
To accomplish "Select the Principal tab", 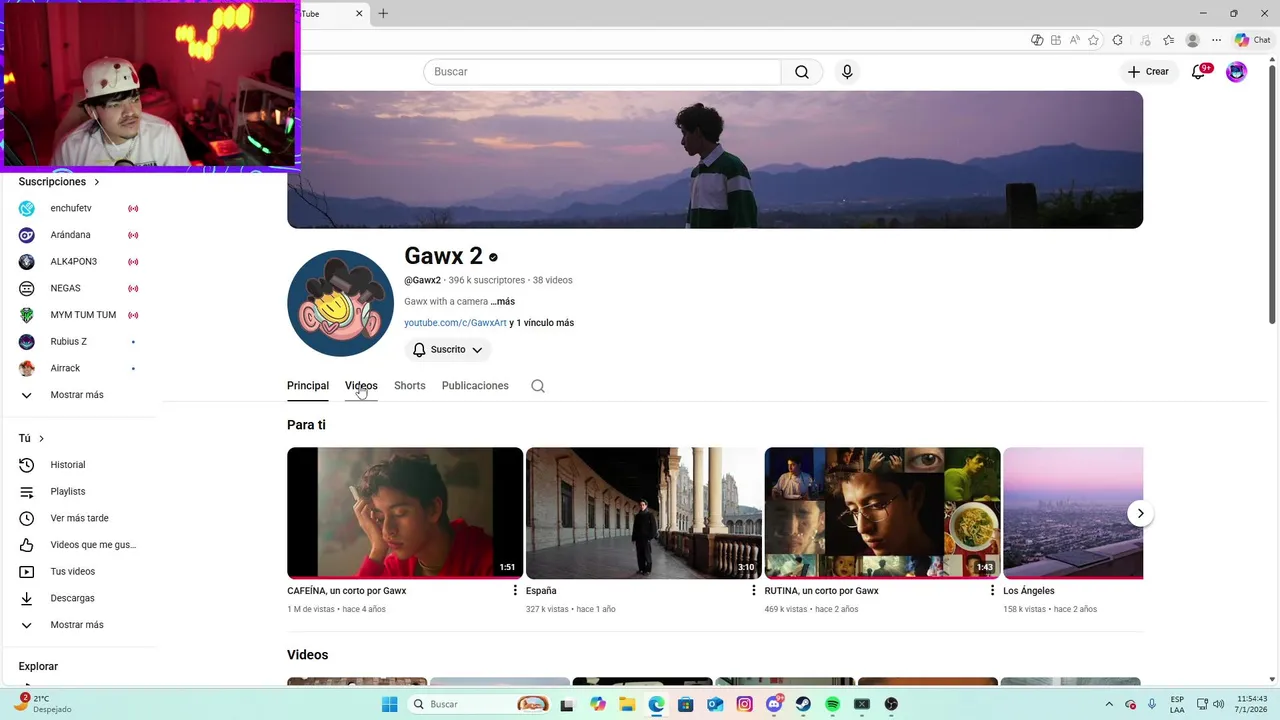I will pyautogui.click(x=308, y=386).
